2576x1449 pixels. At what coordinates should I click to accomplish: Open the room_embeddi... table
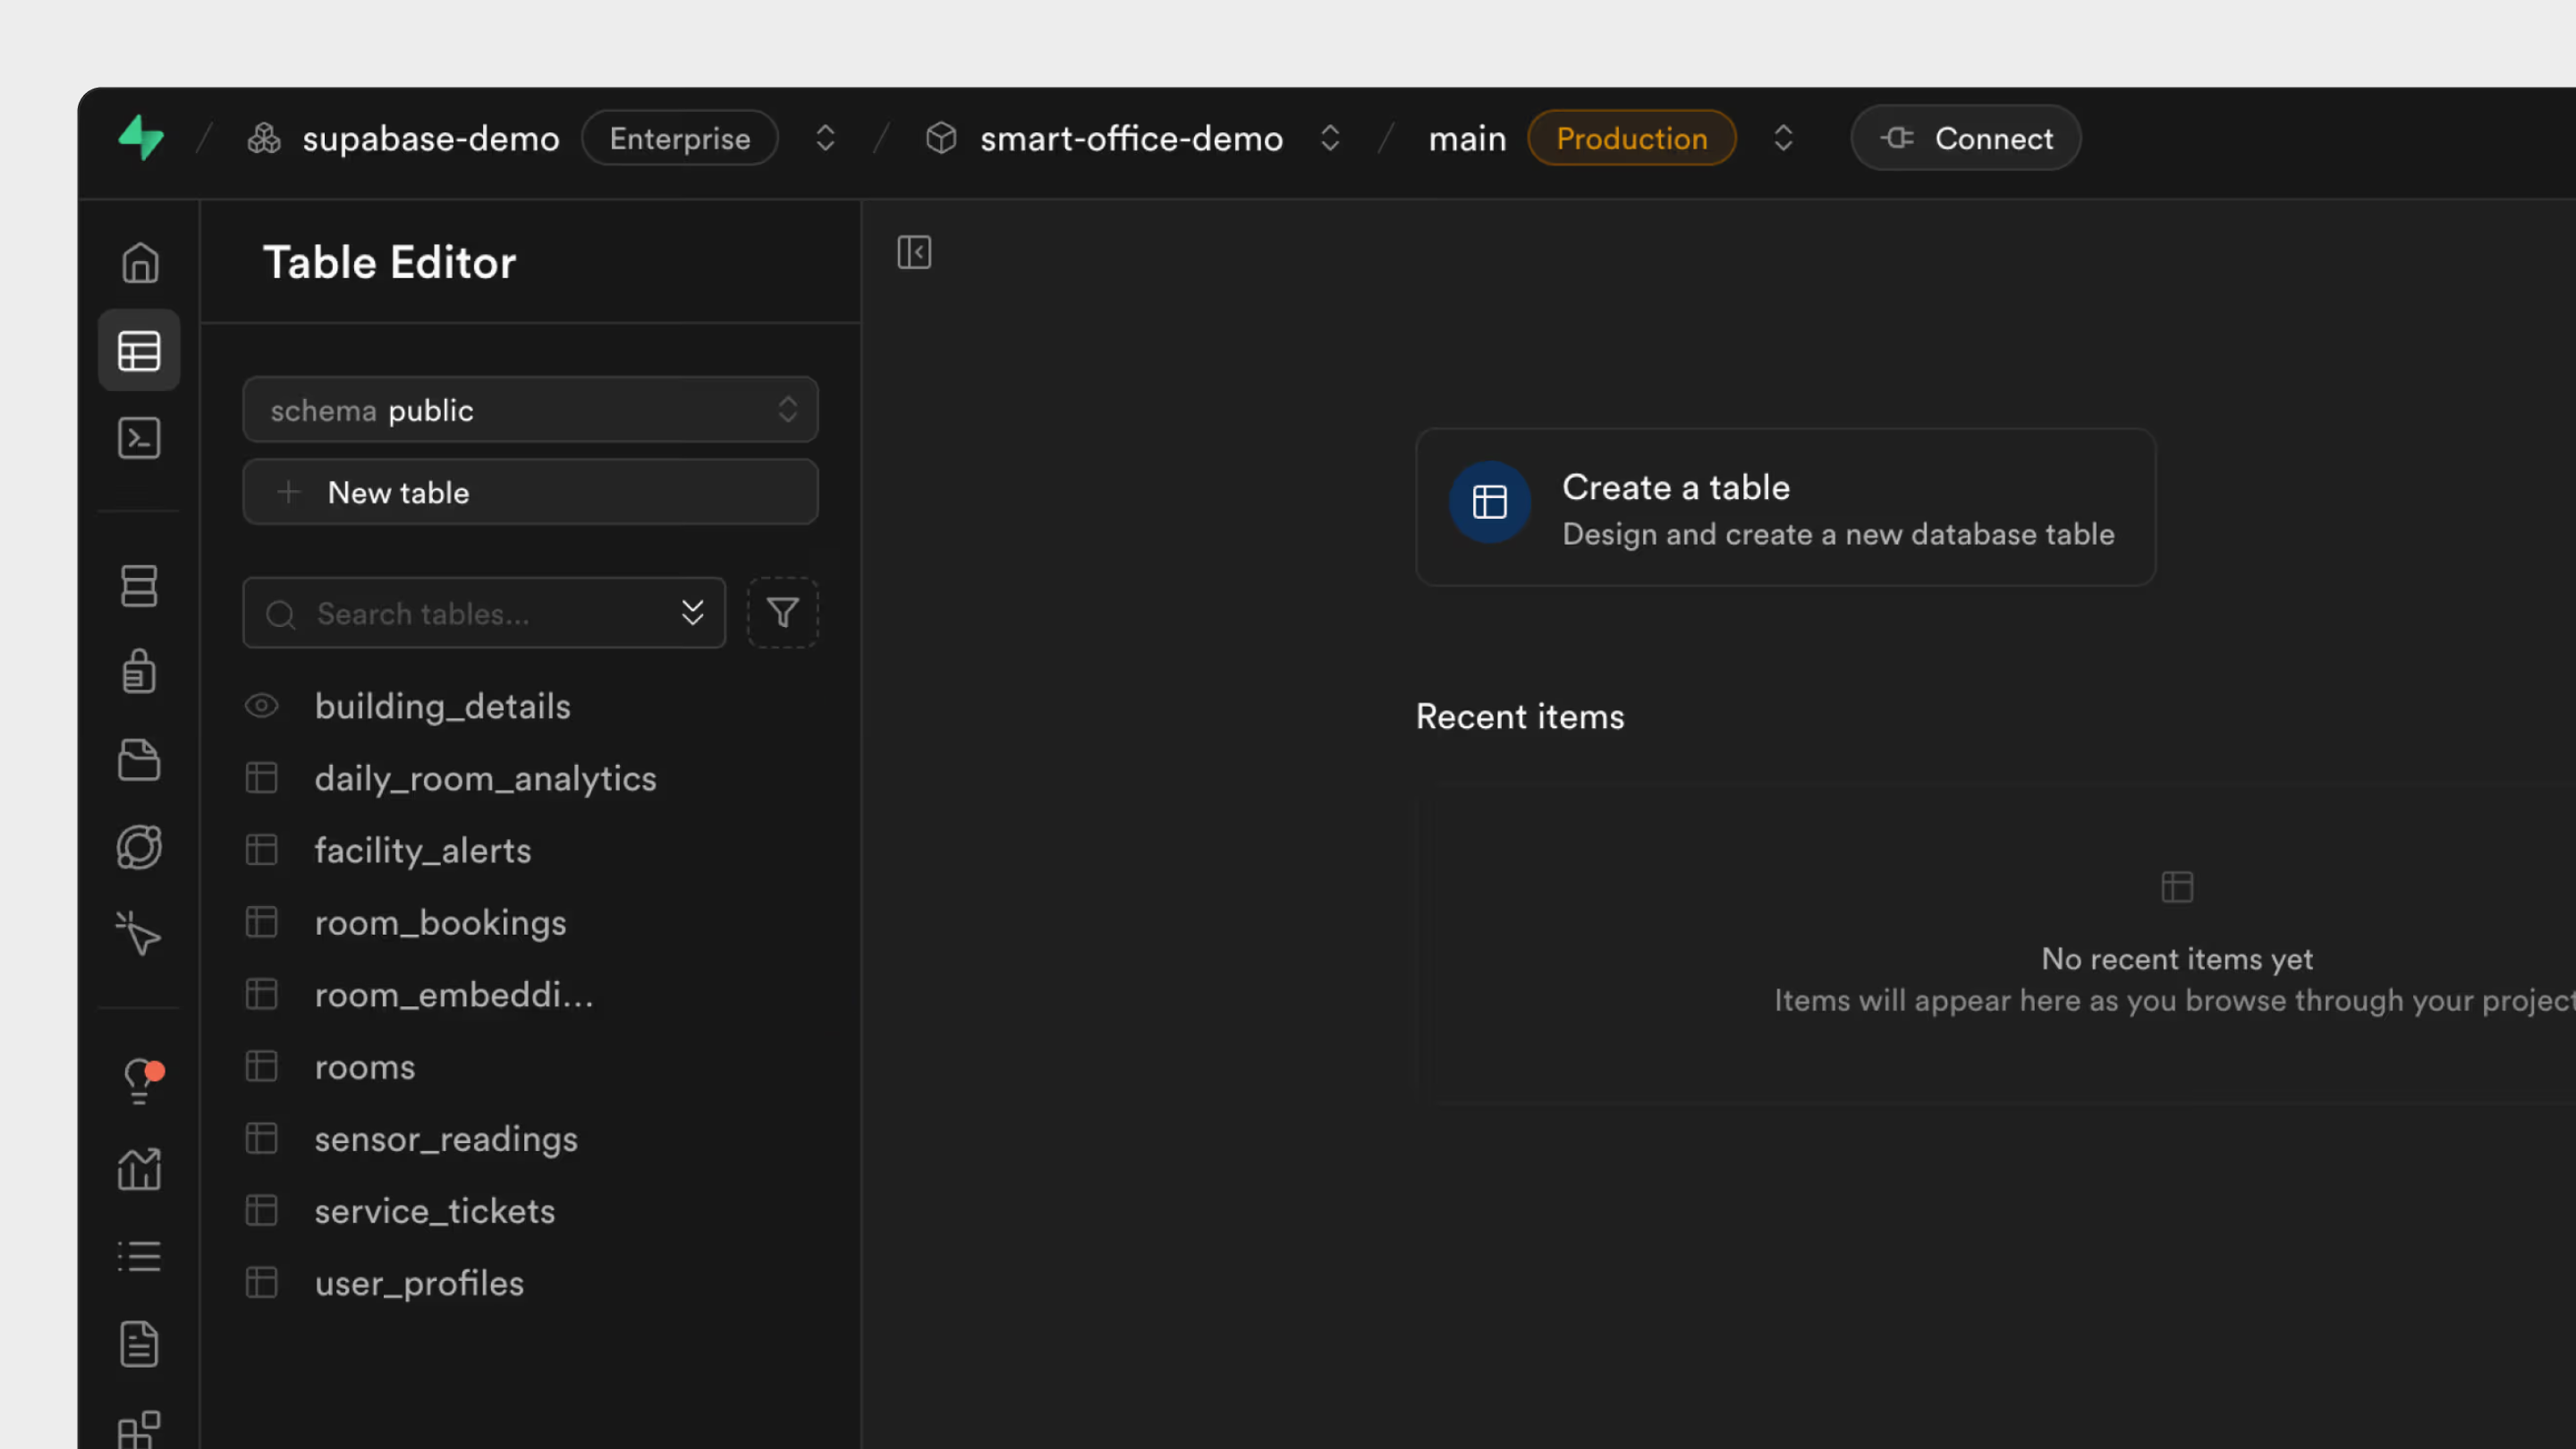(453, 994)
